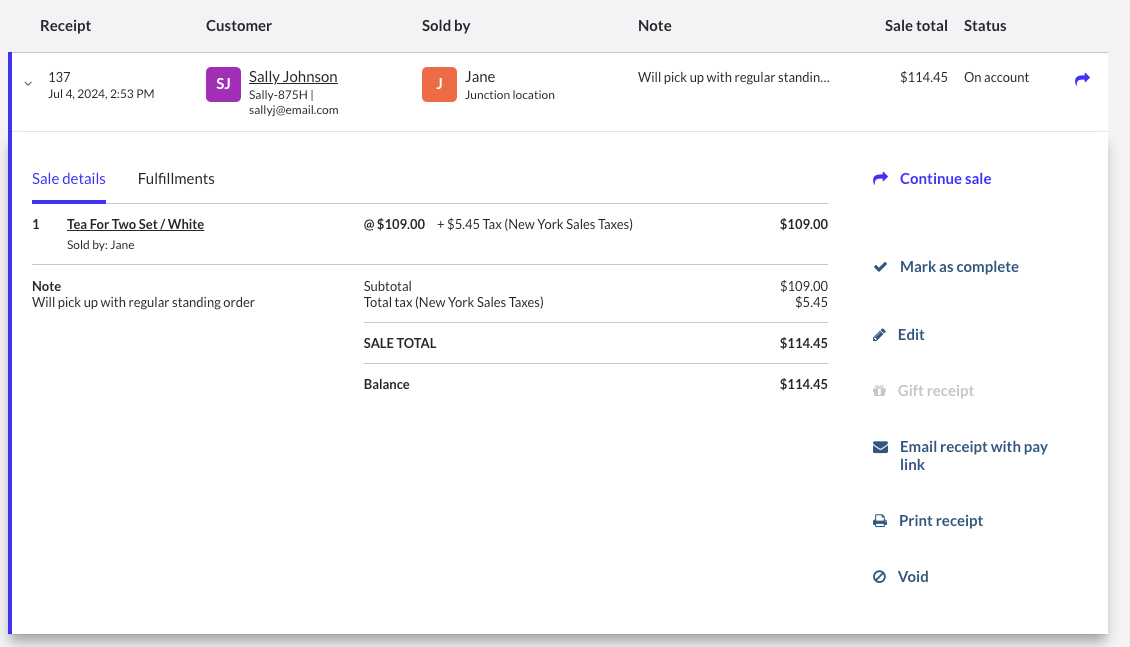Collapse receipt 137 row with chevron
Screen dimensions: 1130x647
coord(28,84)
